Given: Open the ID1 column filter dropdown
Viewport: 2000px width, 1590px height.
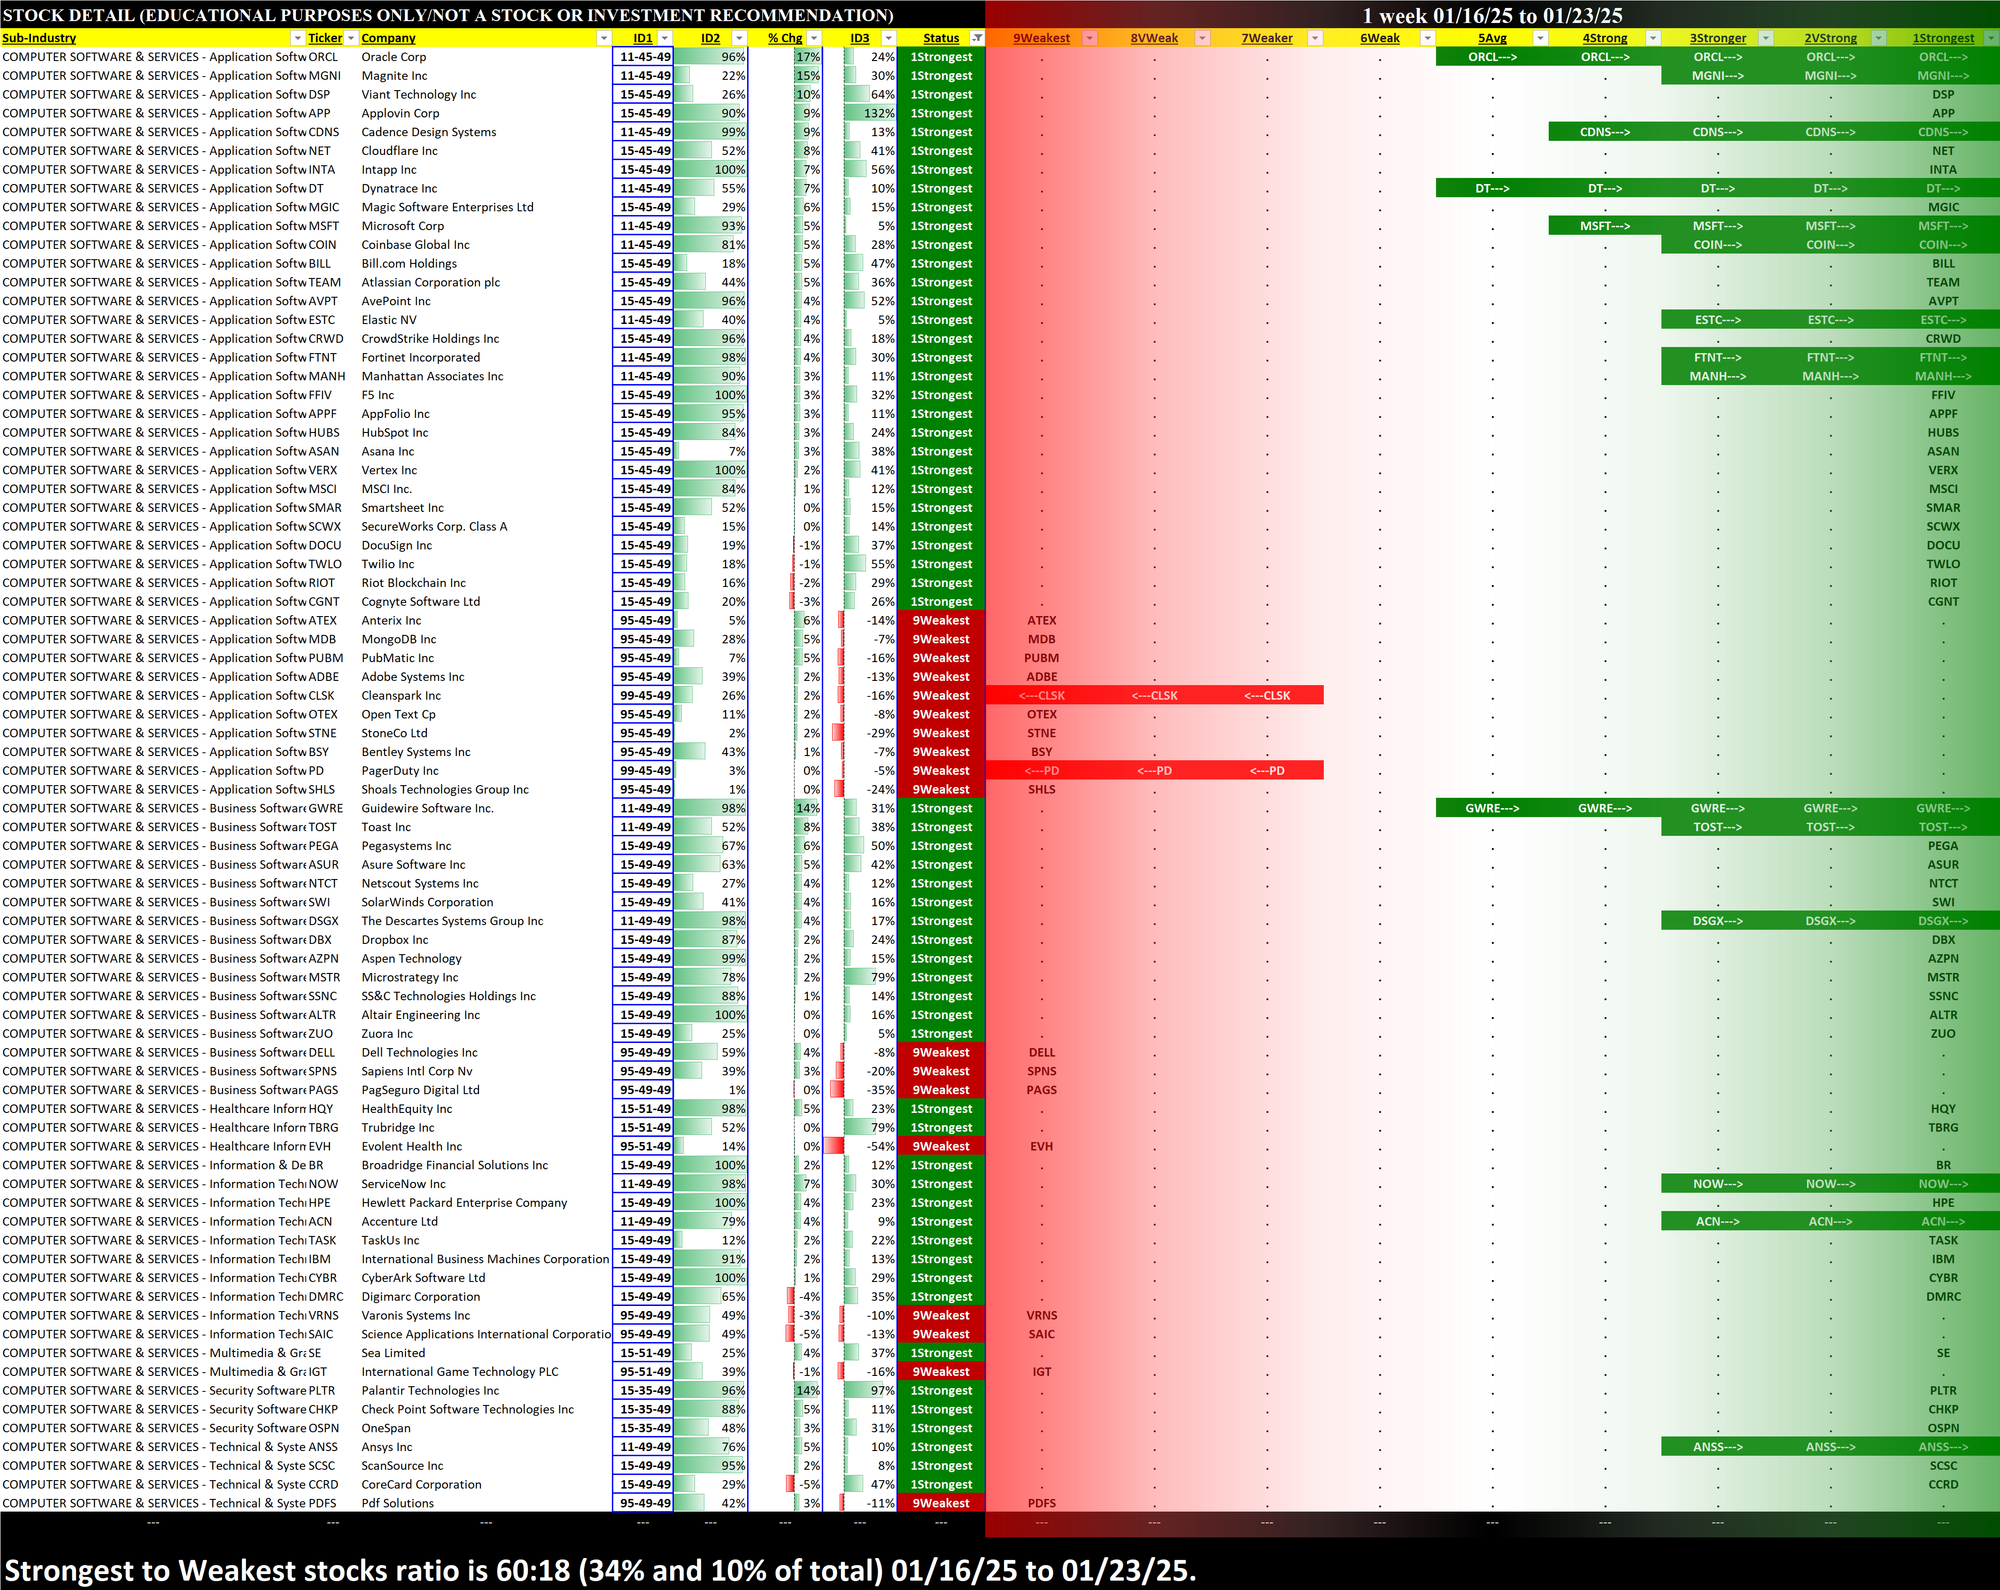Looking at the screenshot, I should [x=664, y=38].
